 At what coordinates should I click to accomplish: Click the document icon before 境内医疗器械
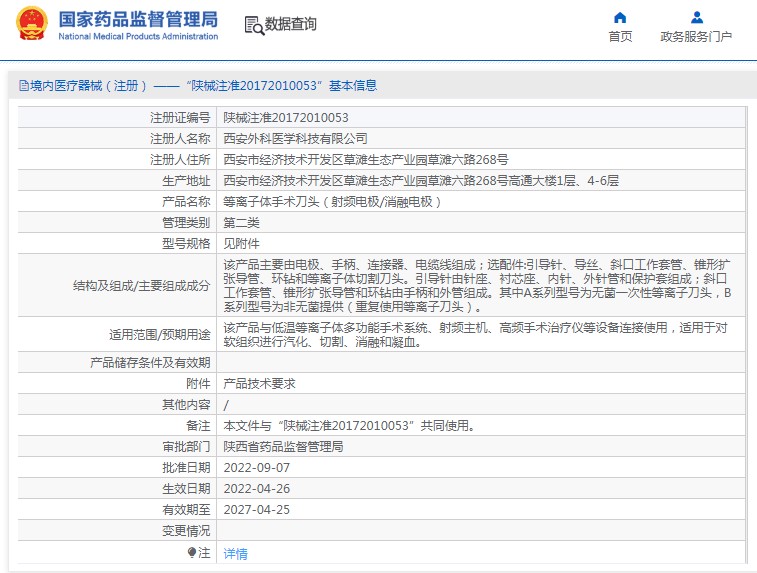(24, 86)
